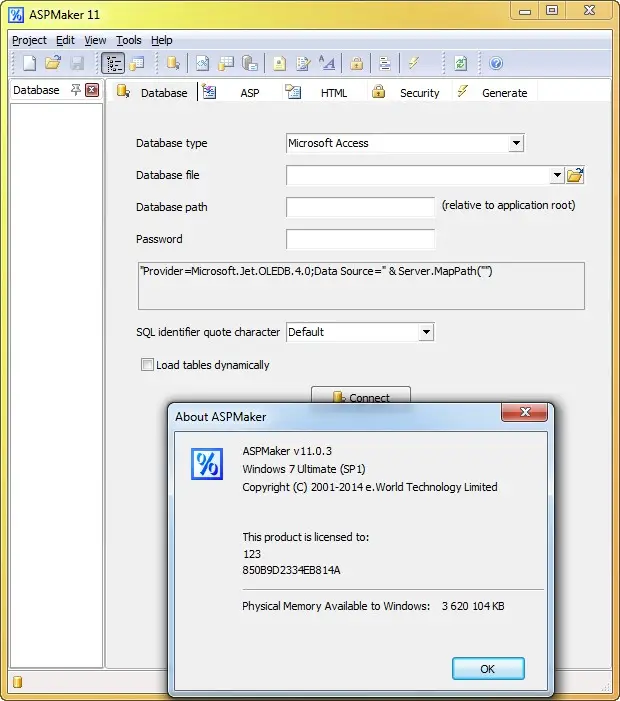Click the license key '850B9D2334EB814A'
This screenshot has width=620, height=701.
pos(291,570)
